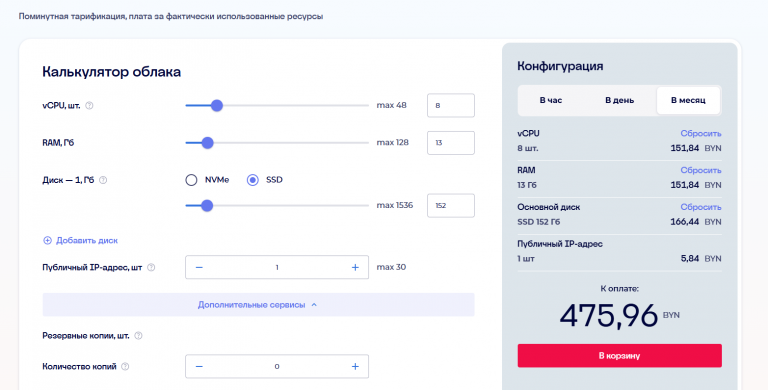Switch pricing to В день tab
This screenshot has height=390, width=768.
[620, 100]
